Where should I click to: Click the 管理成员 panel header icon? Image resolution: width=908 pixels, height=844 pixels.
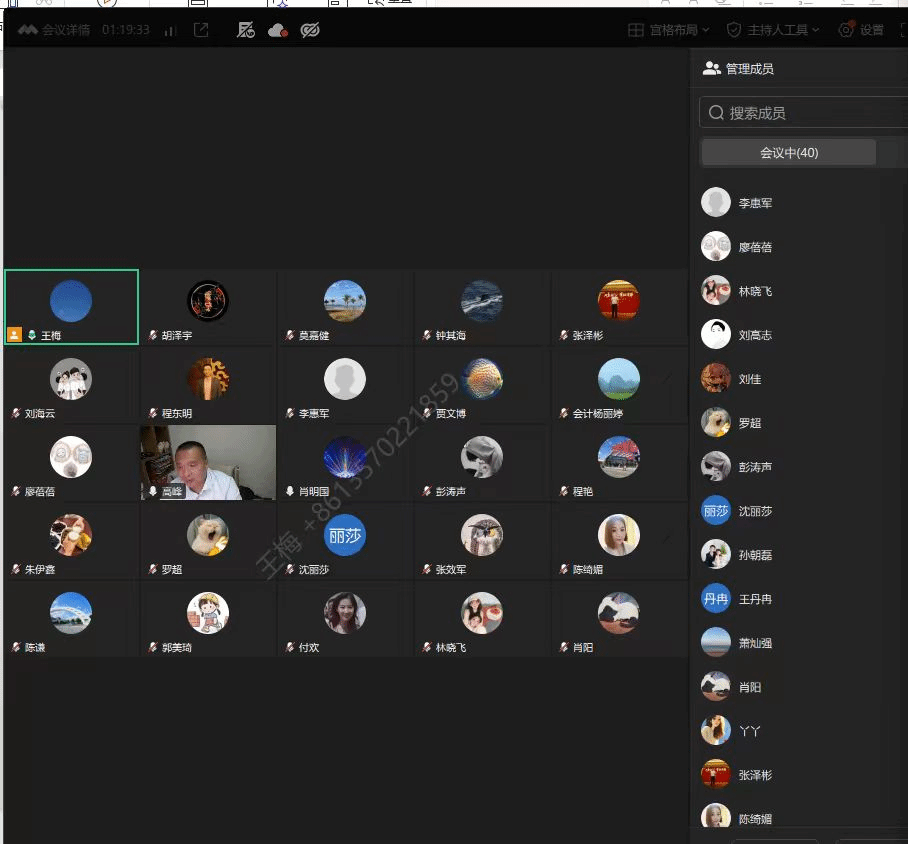[x=711, y=69]
